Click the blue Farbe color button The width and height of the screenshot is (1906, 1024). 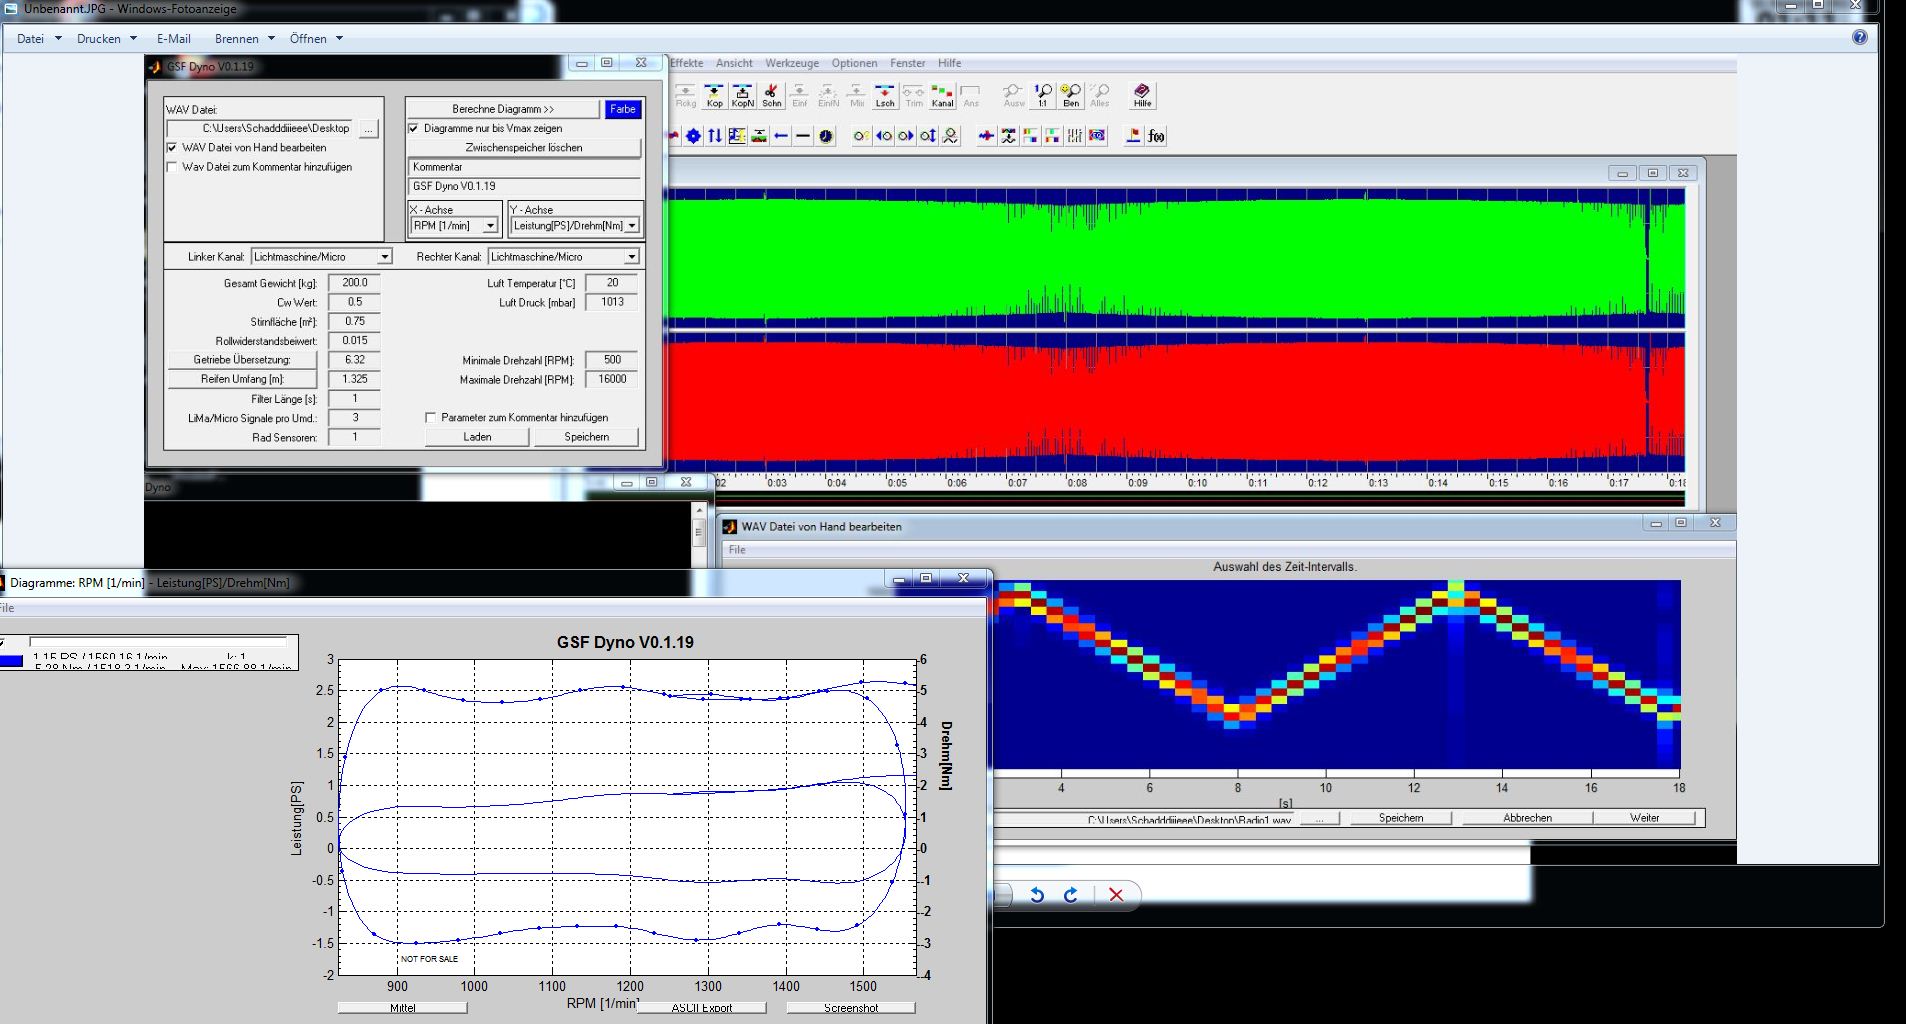(x=623, y=109)
